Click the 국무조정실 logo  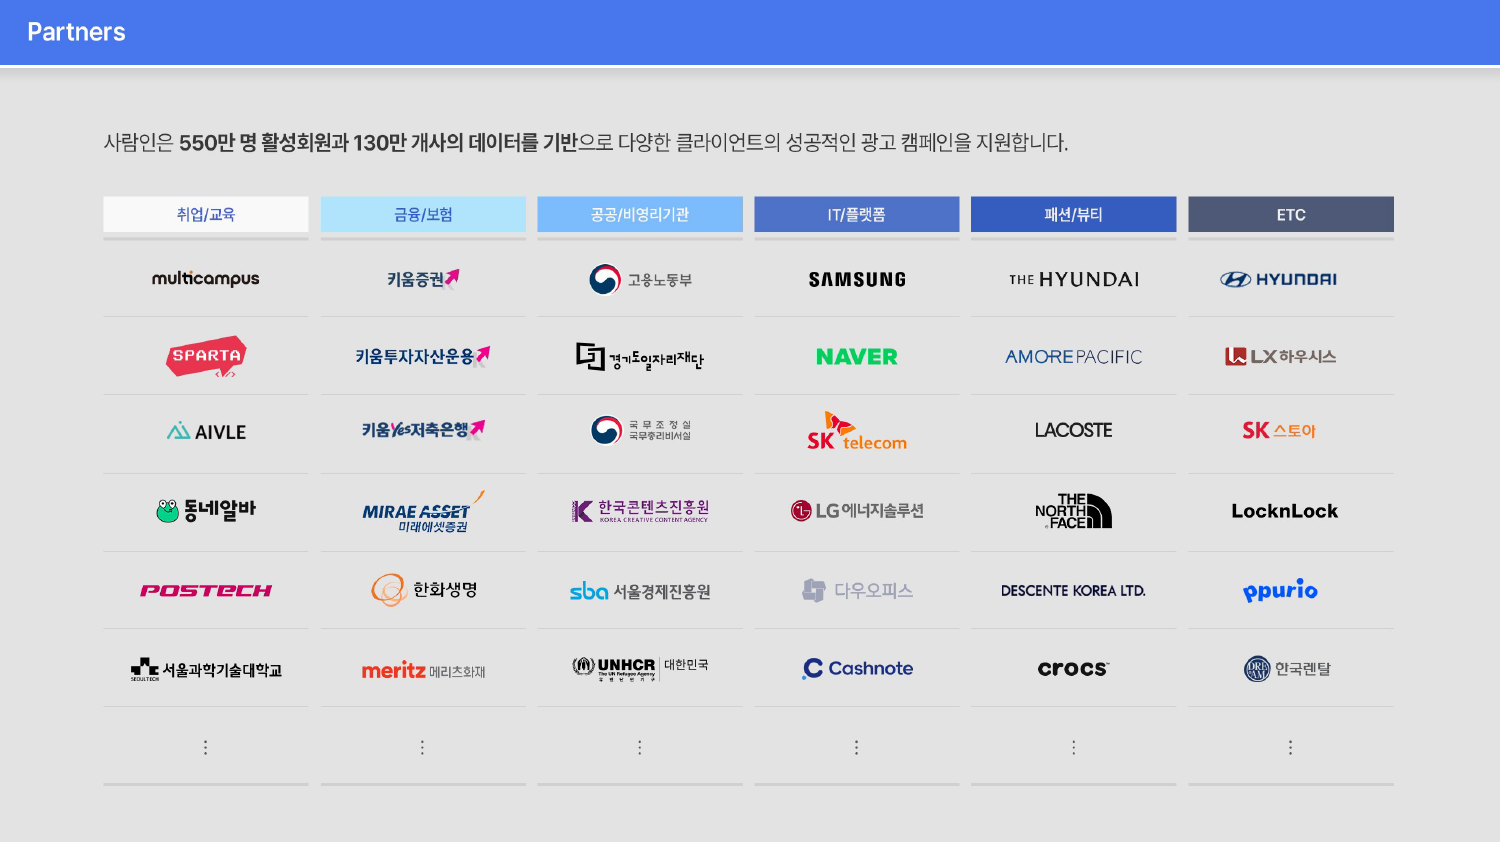pyautogui.click(x=640, y=430)
